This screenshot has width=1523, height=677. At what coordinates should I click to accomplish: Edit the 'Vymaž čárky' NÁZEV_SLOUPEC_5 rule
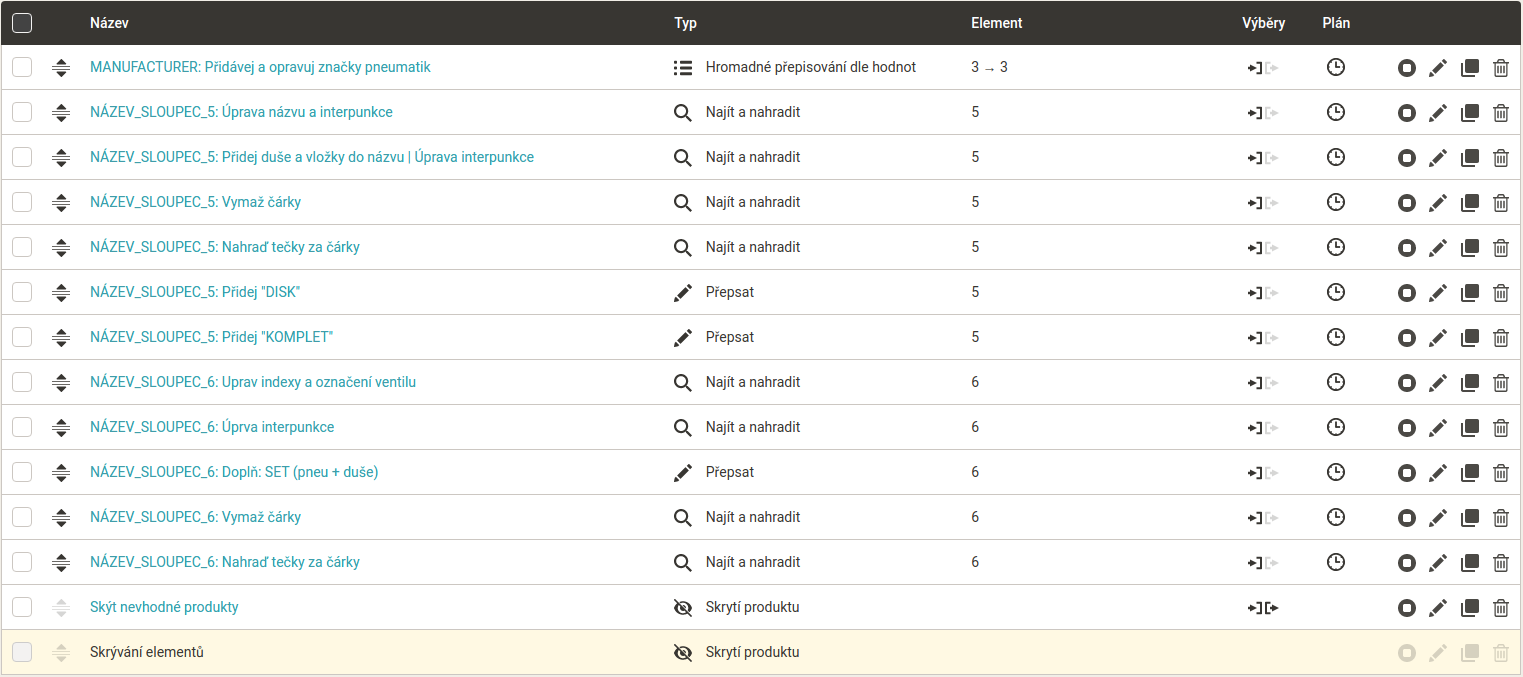[1437, 203]
